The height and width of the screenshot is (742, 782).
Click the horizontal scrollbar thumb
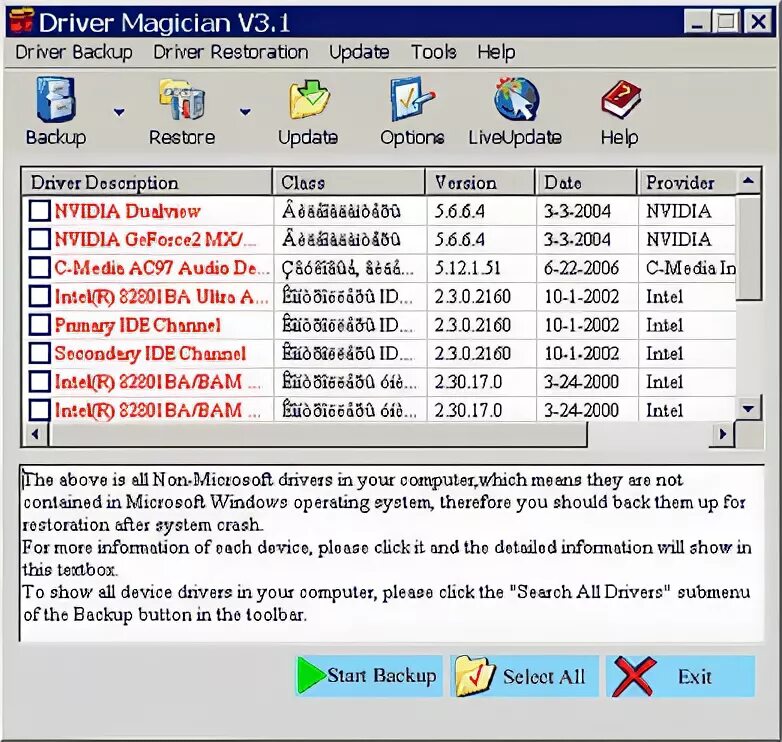[318, 434]
